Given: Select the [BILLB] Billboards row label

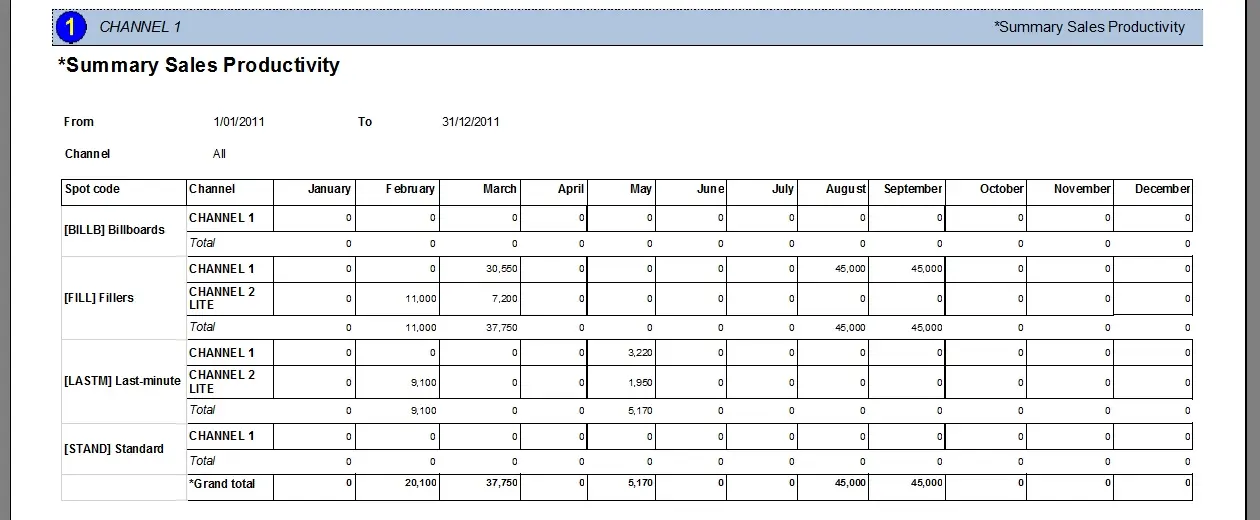Looking at the screenshot, I should [x=114, y=230].
